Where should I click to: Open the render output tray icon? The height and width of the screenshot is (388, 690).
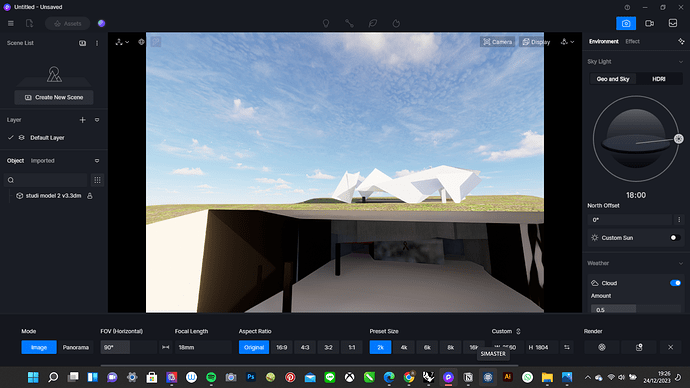[673, 23]
